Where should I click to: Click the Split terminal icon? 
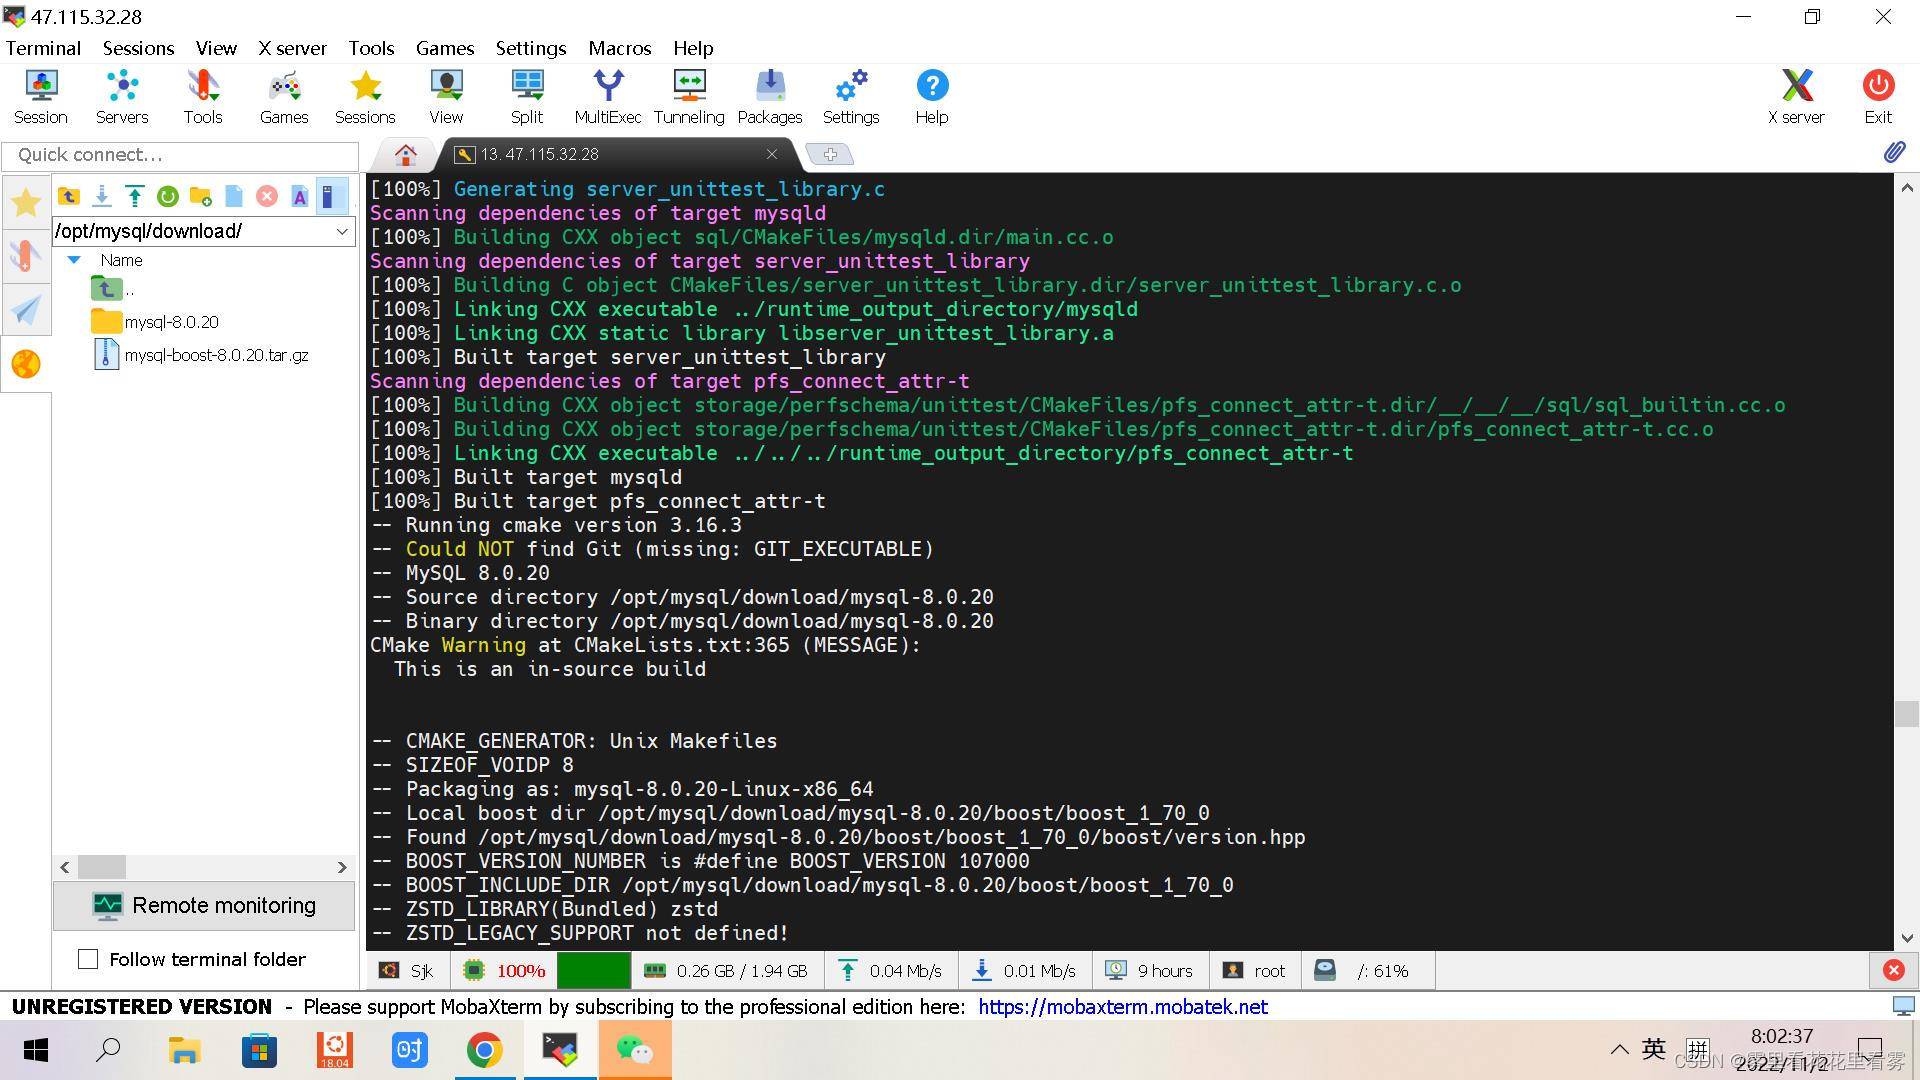(x=527, y=97)
